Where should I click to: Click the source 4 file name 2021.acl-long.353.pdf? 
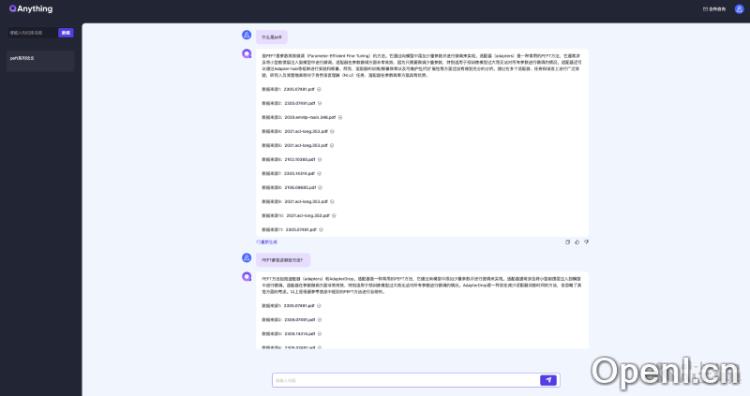pyautogui.click(x=306, y=131)
